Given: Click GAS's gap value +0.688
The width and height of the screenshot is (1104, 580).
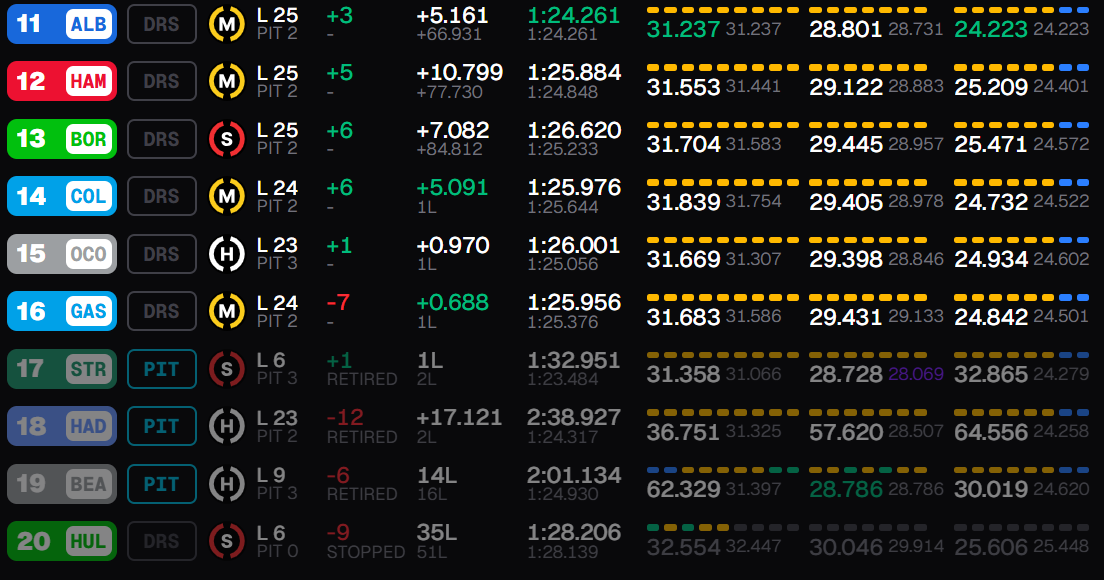Looking at the screenshot, I should [452, 303].
